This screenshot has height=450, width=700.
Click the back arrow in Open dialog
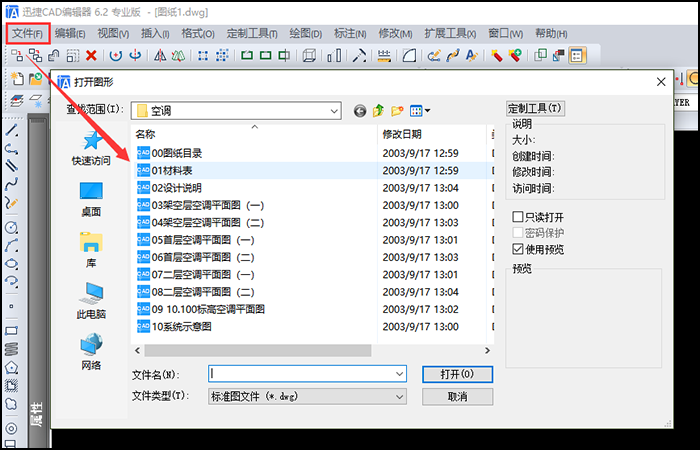(x=360, y=111)
